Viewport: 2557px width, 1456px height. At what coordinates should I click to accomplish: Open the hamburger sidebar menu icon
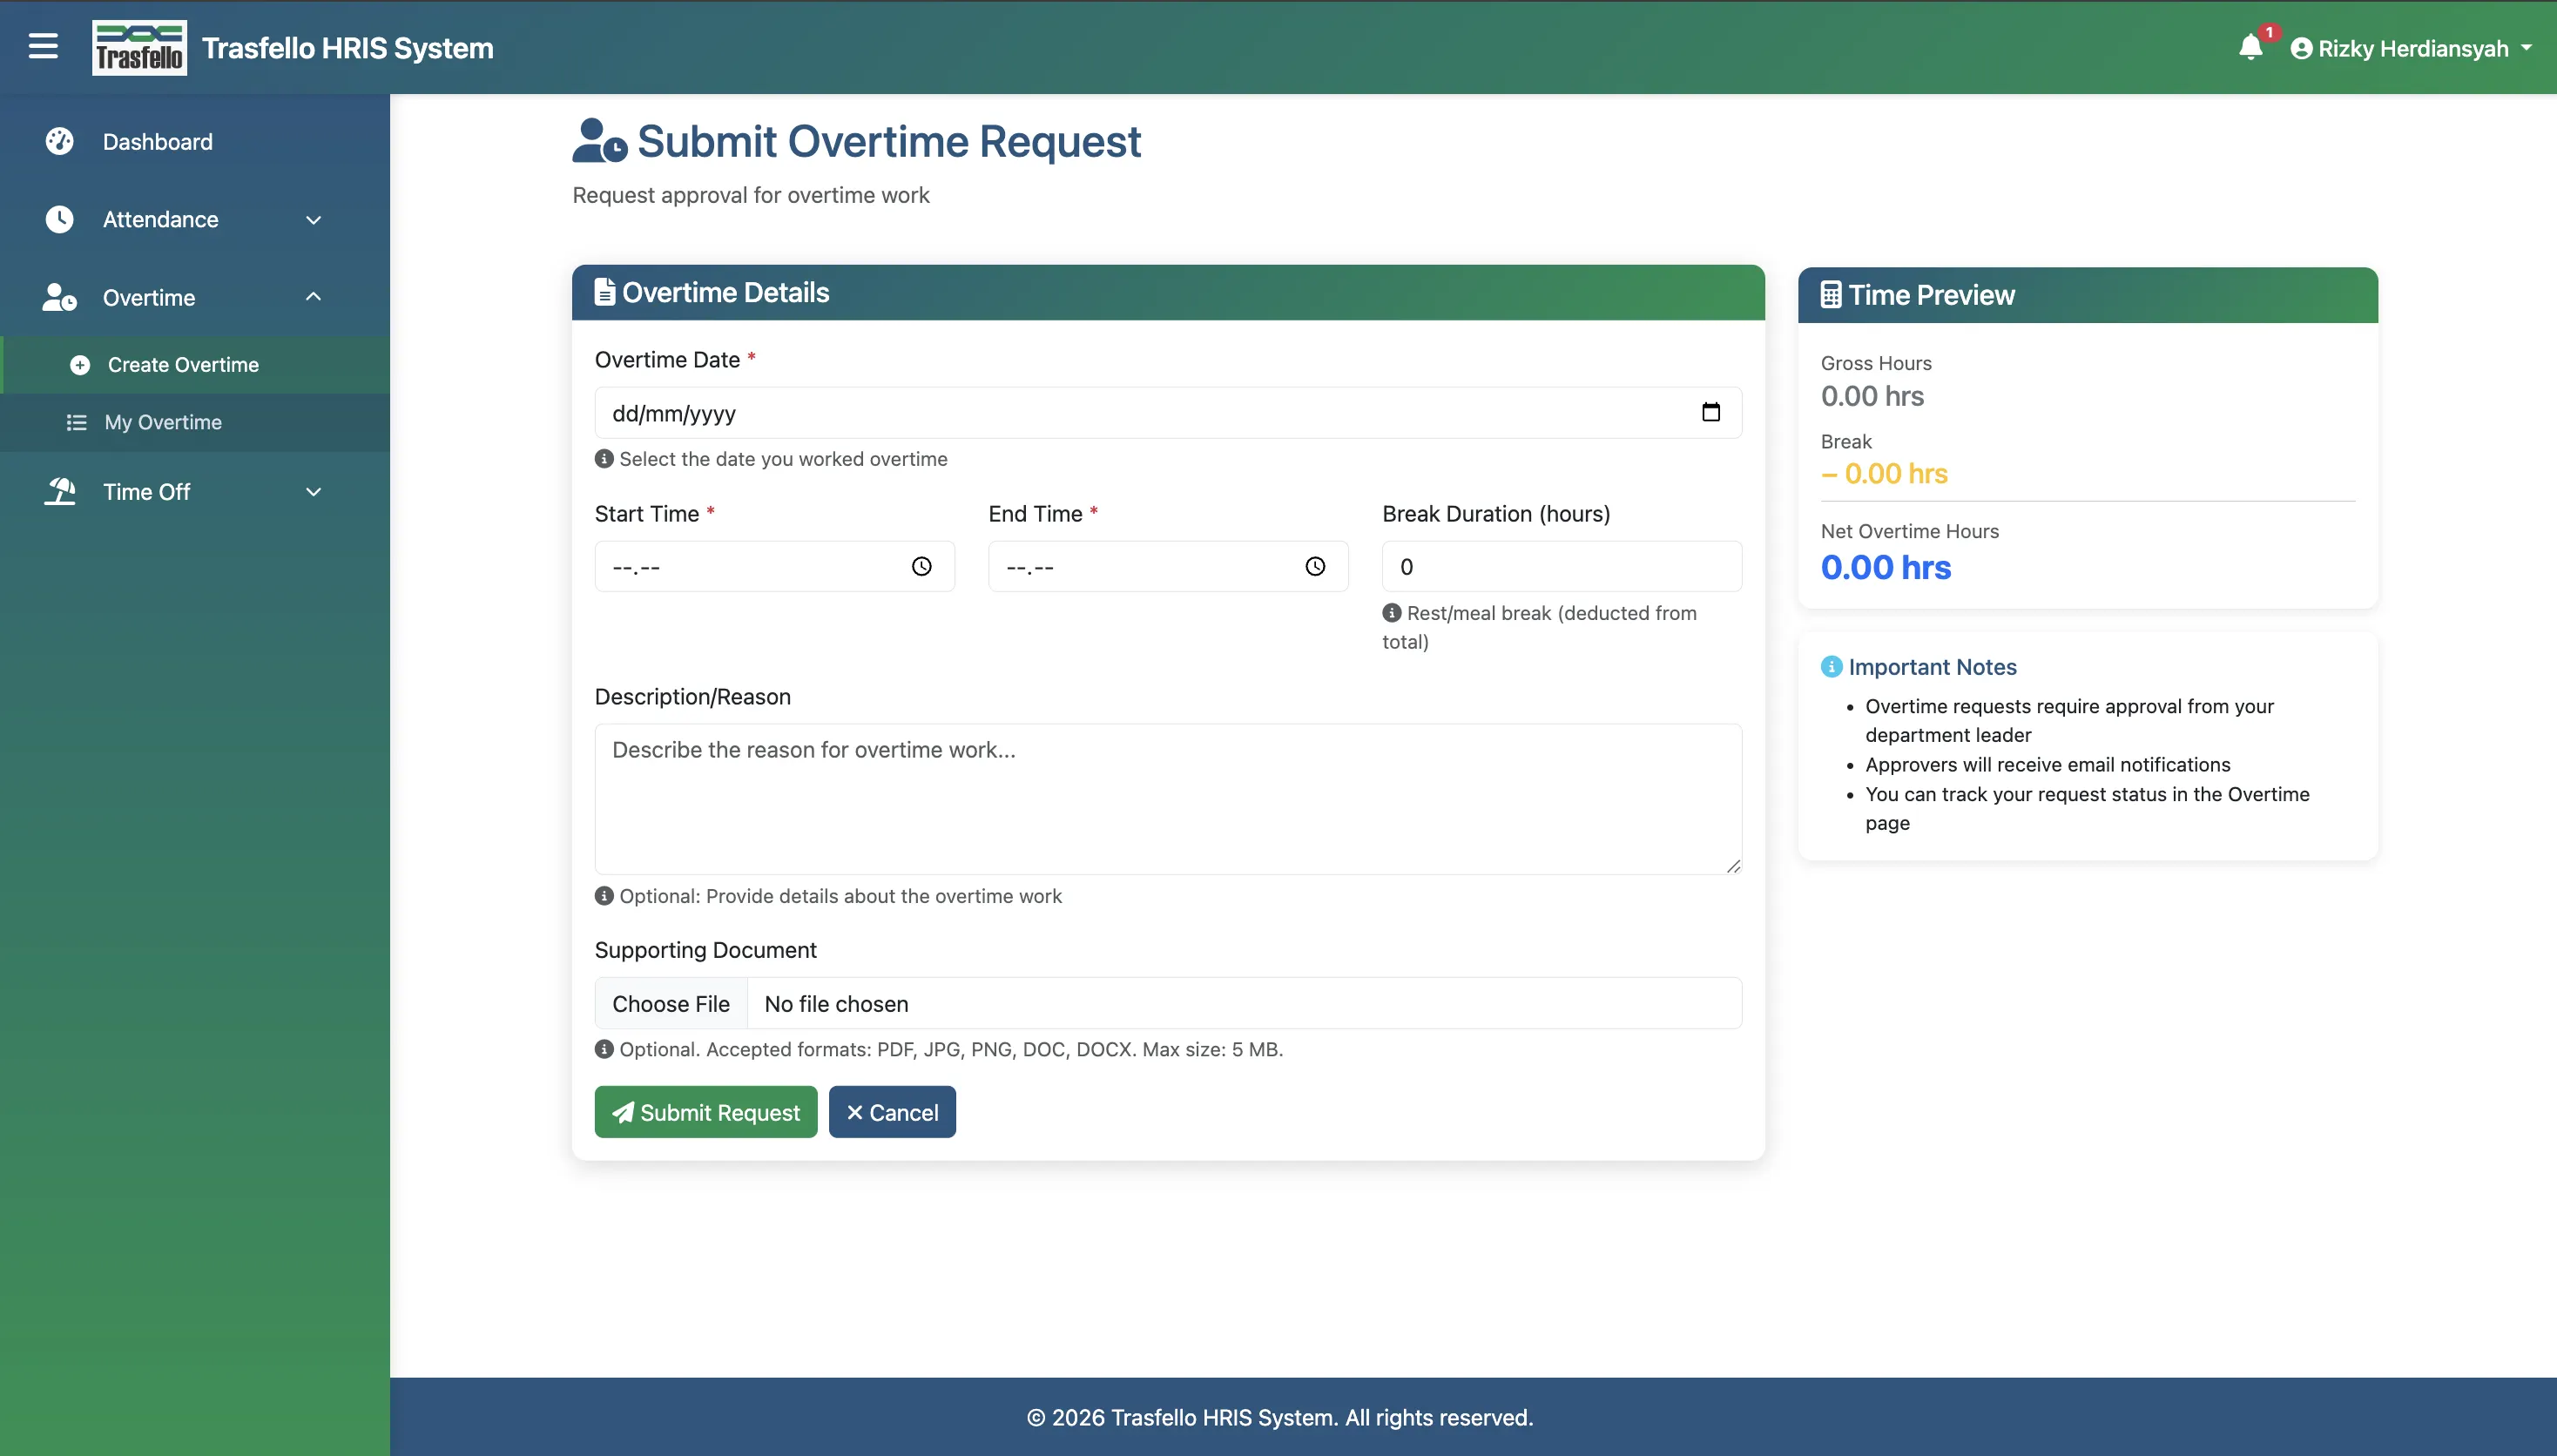click(43, 47)
